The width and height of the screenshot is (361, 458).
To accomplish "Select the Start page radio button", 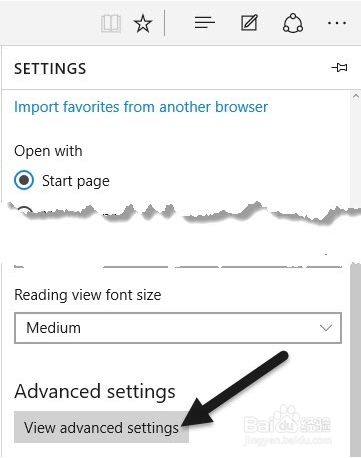I will click(24, 180).
